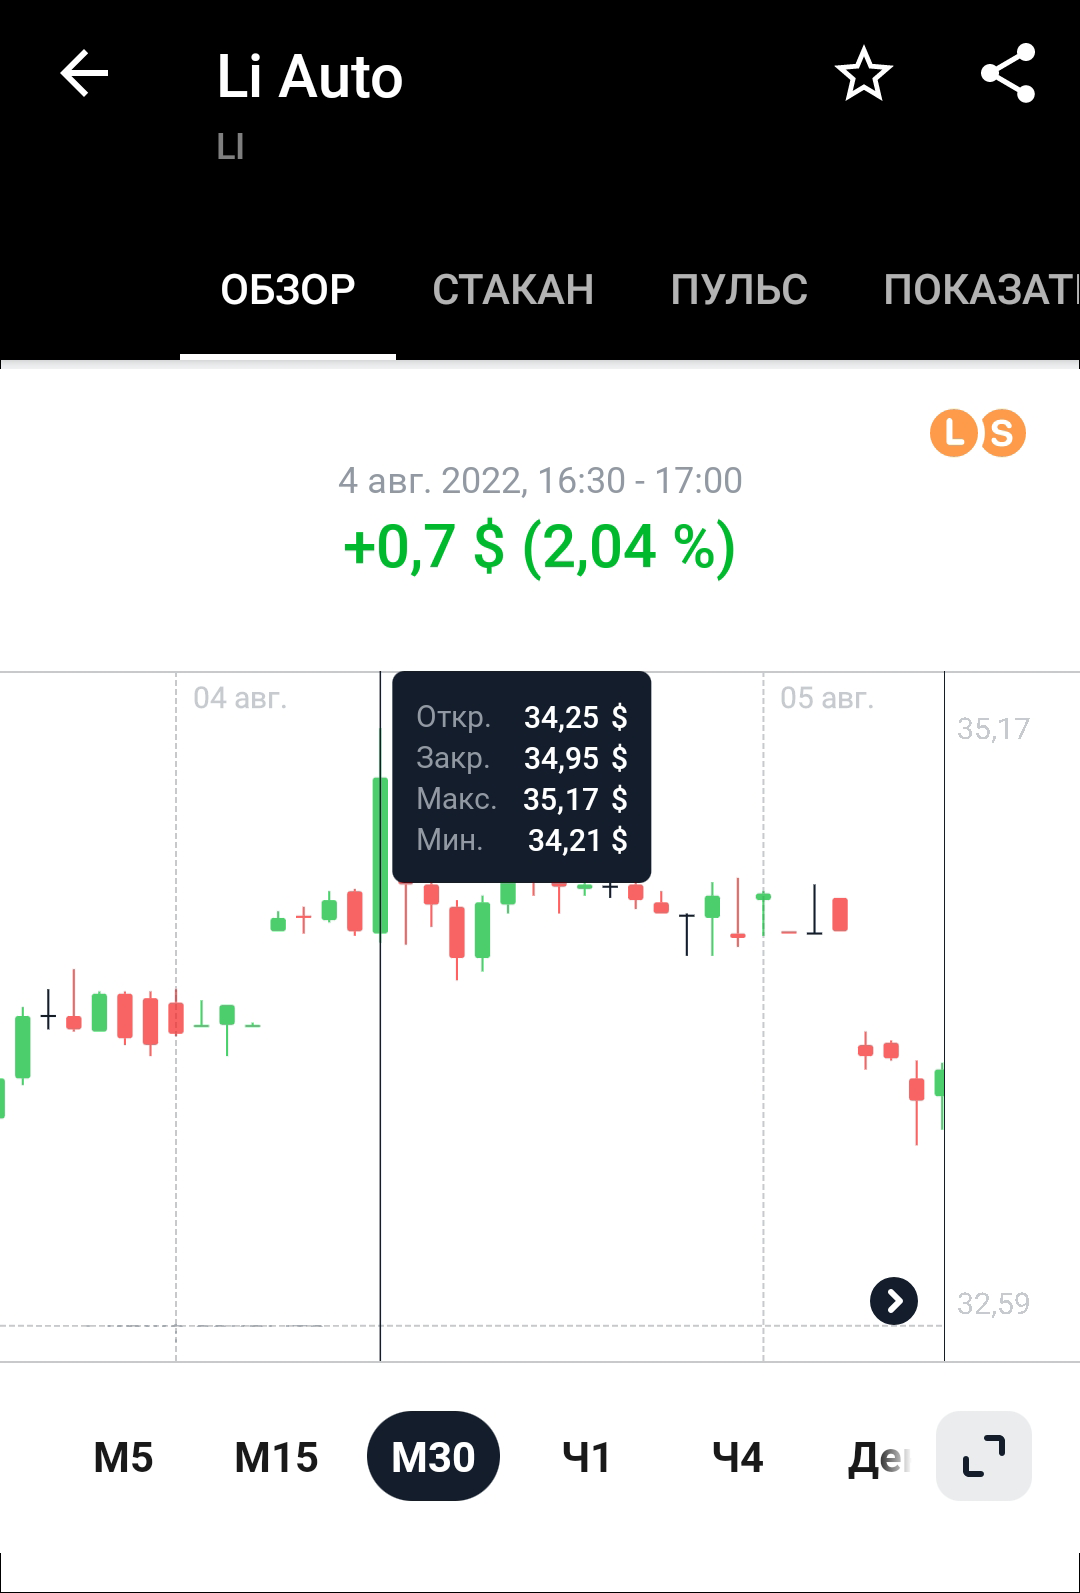Tap the OHLC price tooltip
The width and height of the screenshot is (1080, 1593).
[x=522, y=777]
